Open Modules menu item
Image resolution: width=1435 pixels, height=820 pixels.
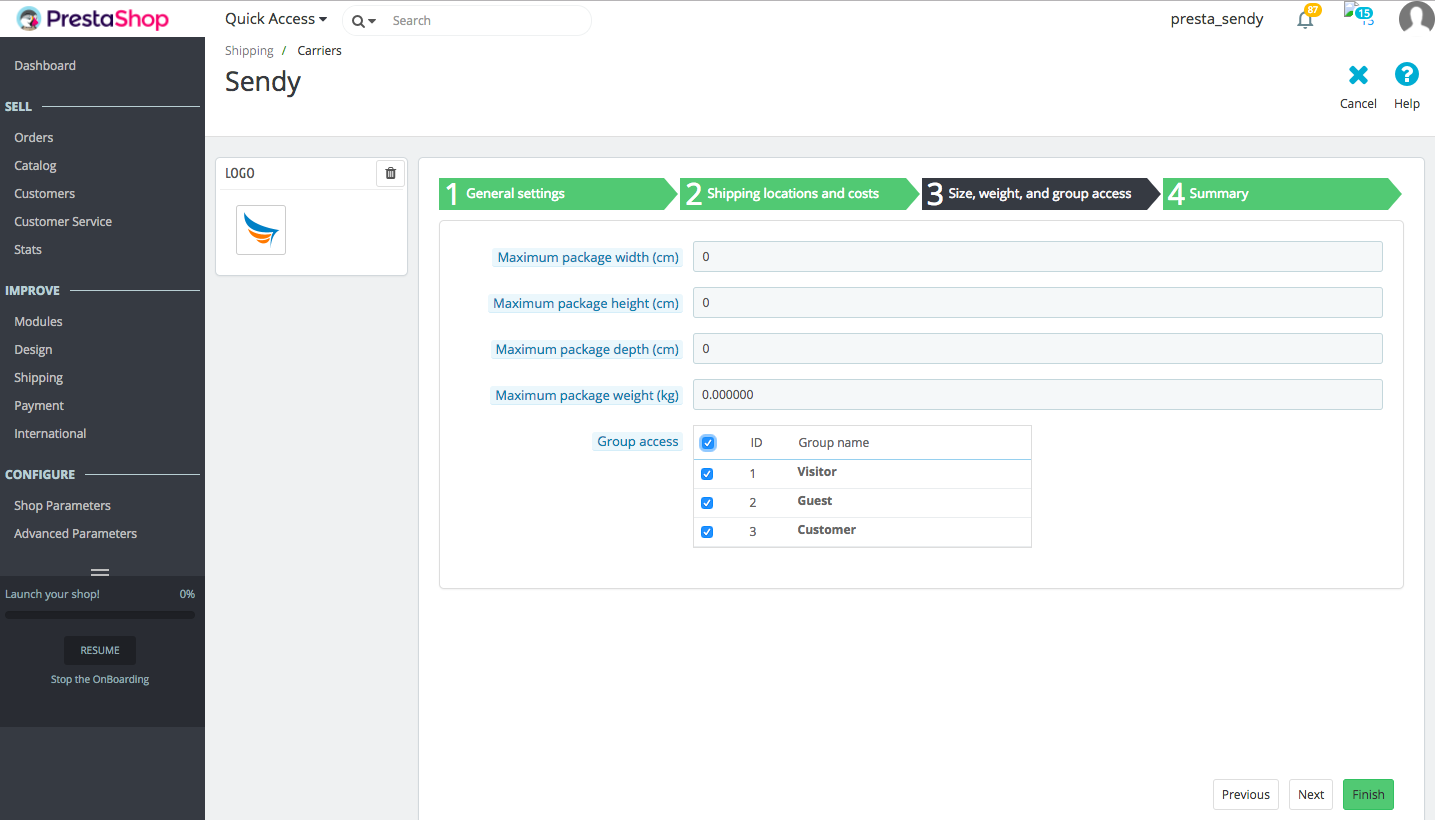(38, 321)
